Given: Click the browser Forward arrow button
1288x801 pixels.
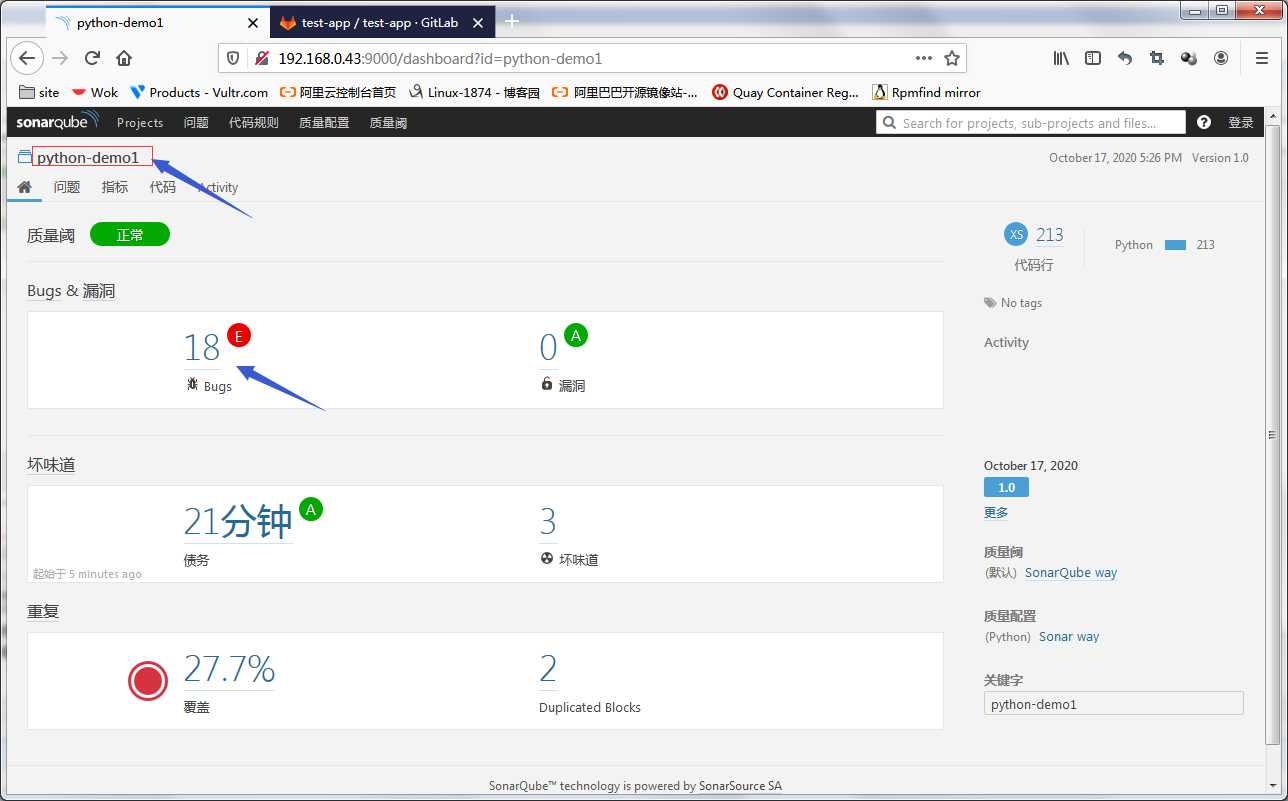Looking at the screenshot, I should pos(60,58).
